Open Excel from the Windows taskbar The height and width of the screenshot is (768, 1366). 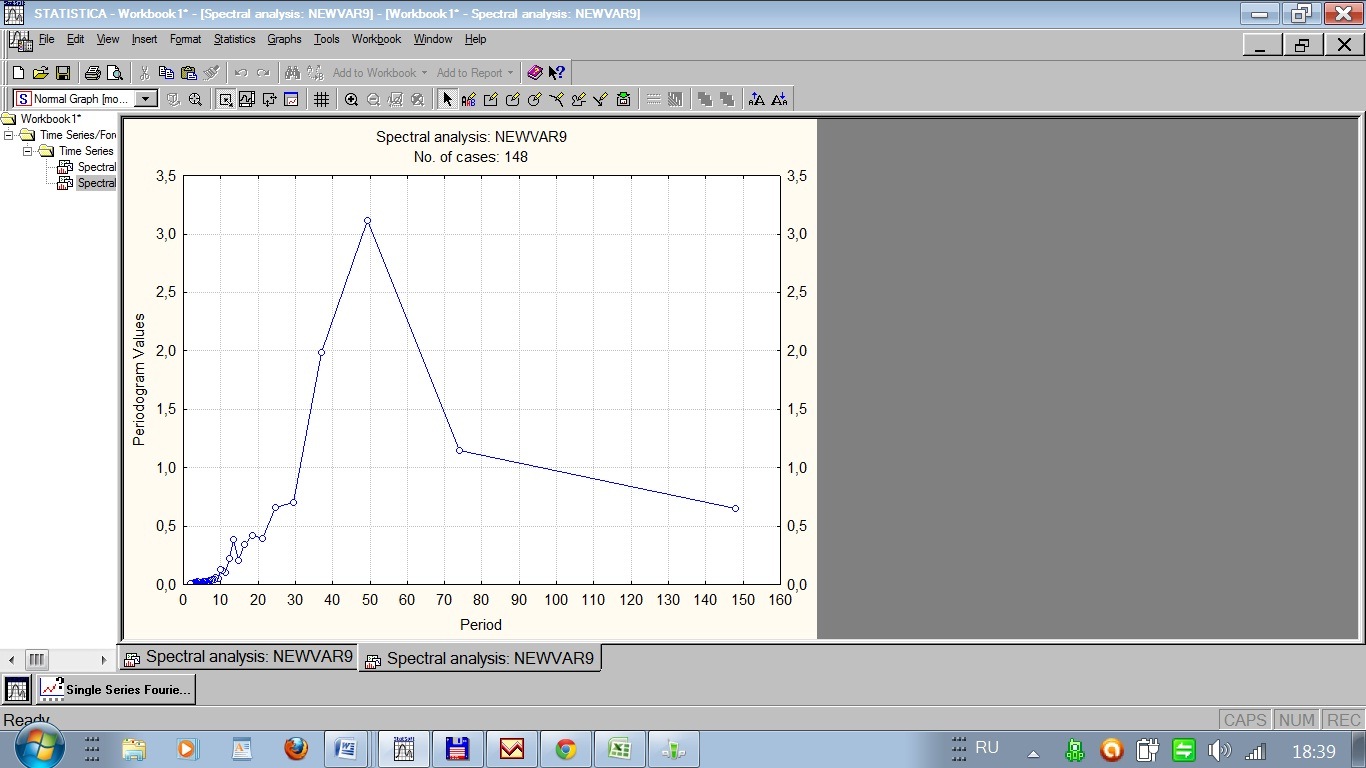pos(619,749)
